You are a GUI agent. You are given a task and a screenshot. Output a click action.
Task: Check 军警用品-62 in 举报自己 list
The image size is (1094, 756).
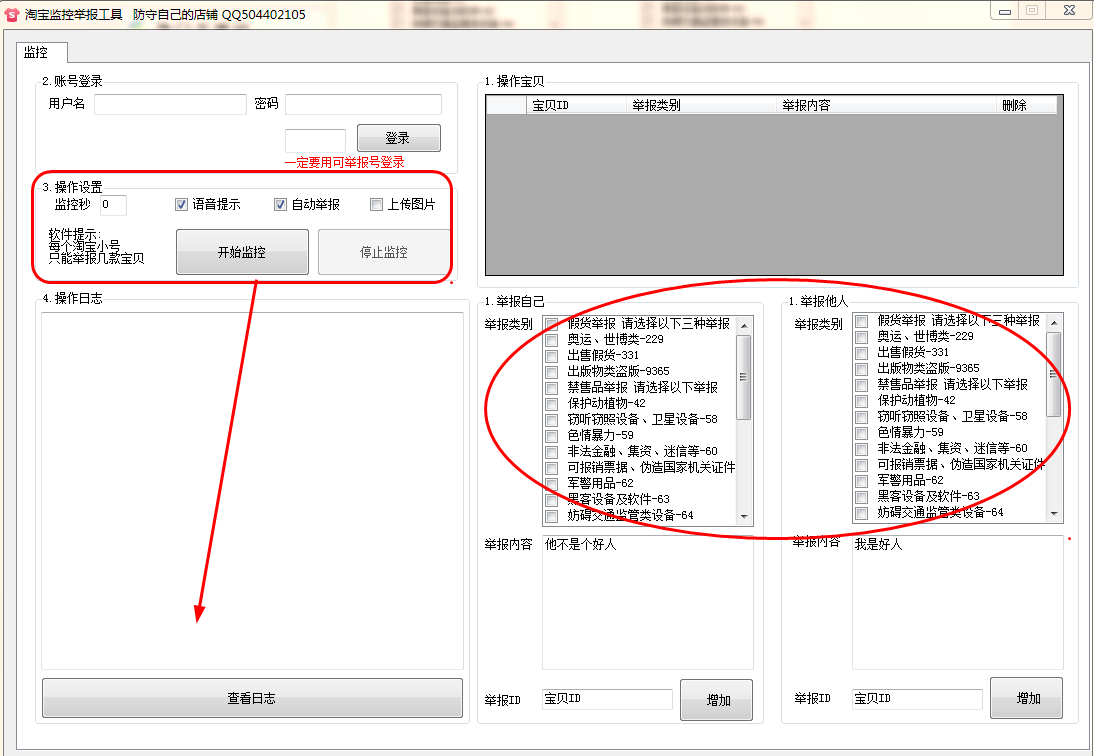click(551, 484)
